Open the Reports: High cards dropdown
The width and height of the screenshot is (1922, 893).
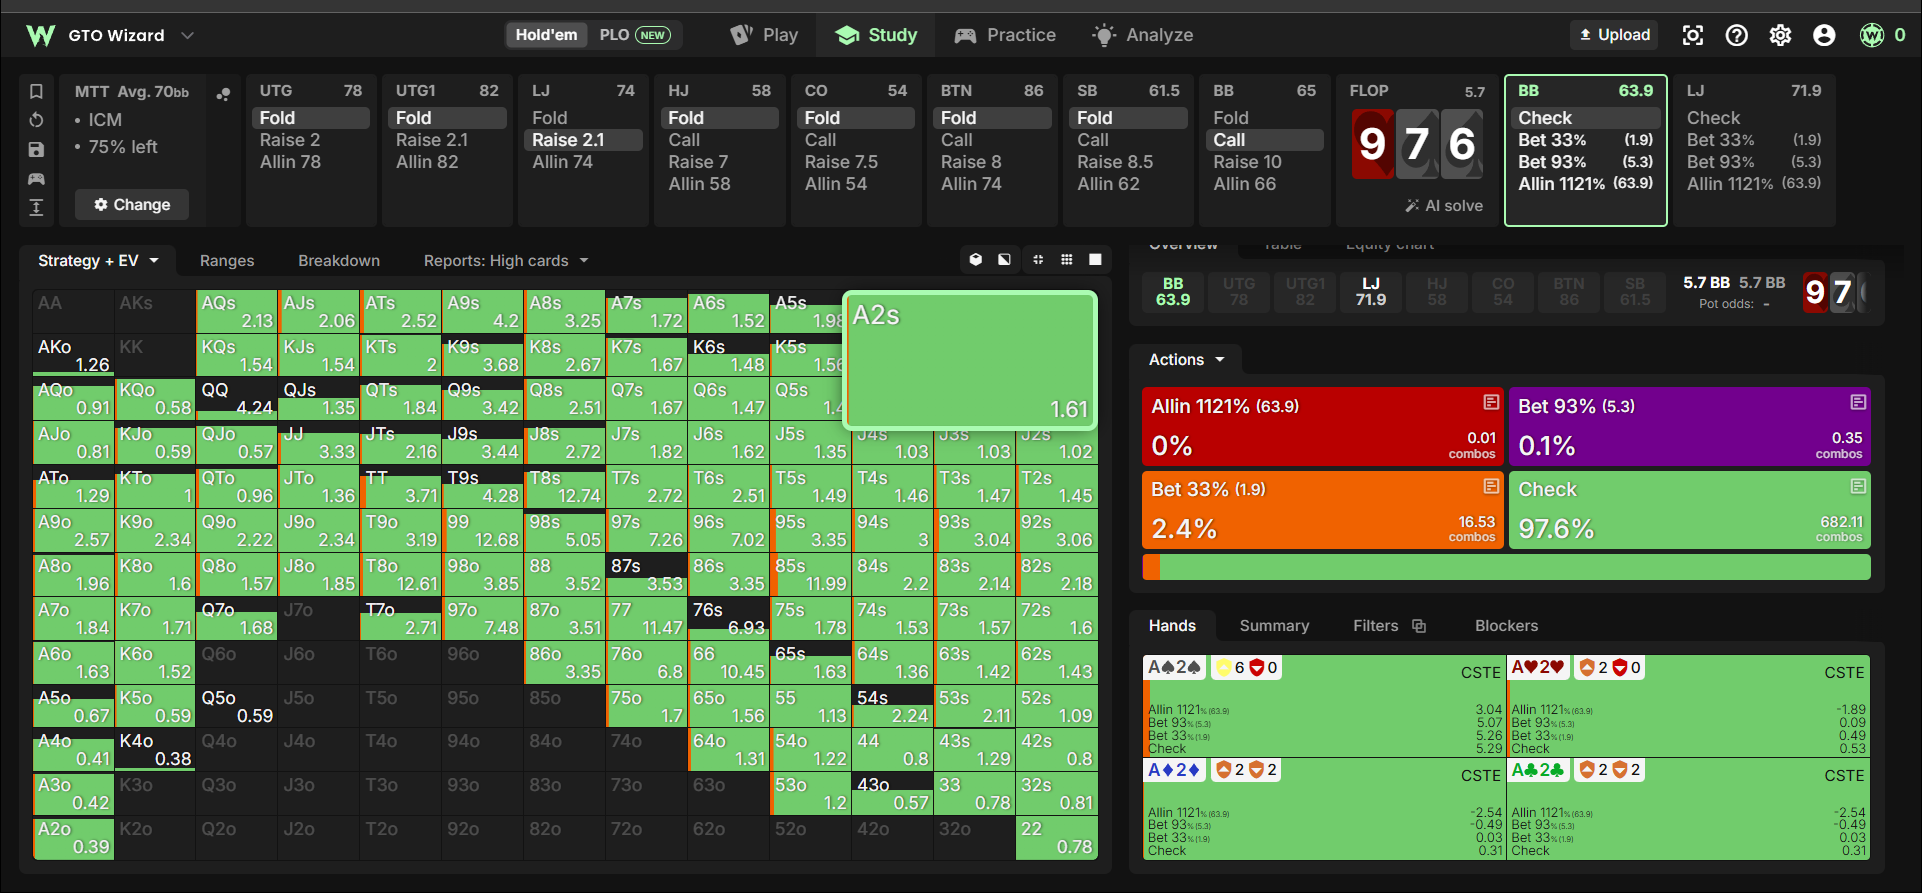tap(506, 261)
